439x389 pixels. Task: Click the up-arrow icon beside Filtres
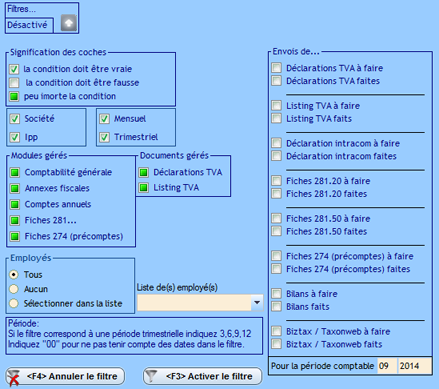pos(69,23)
